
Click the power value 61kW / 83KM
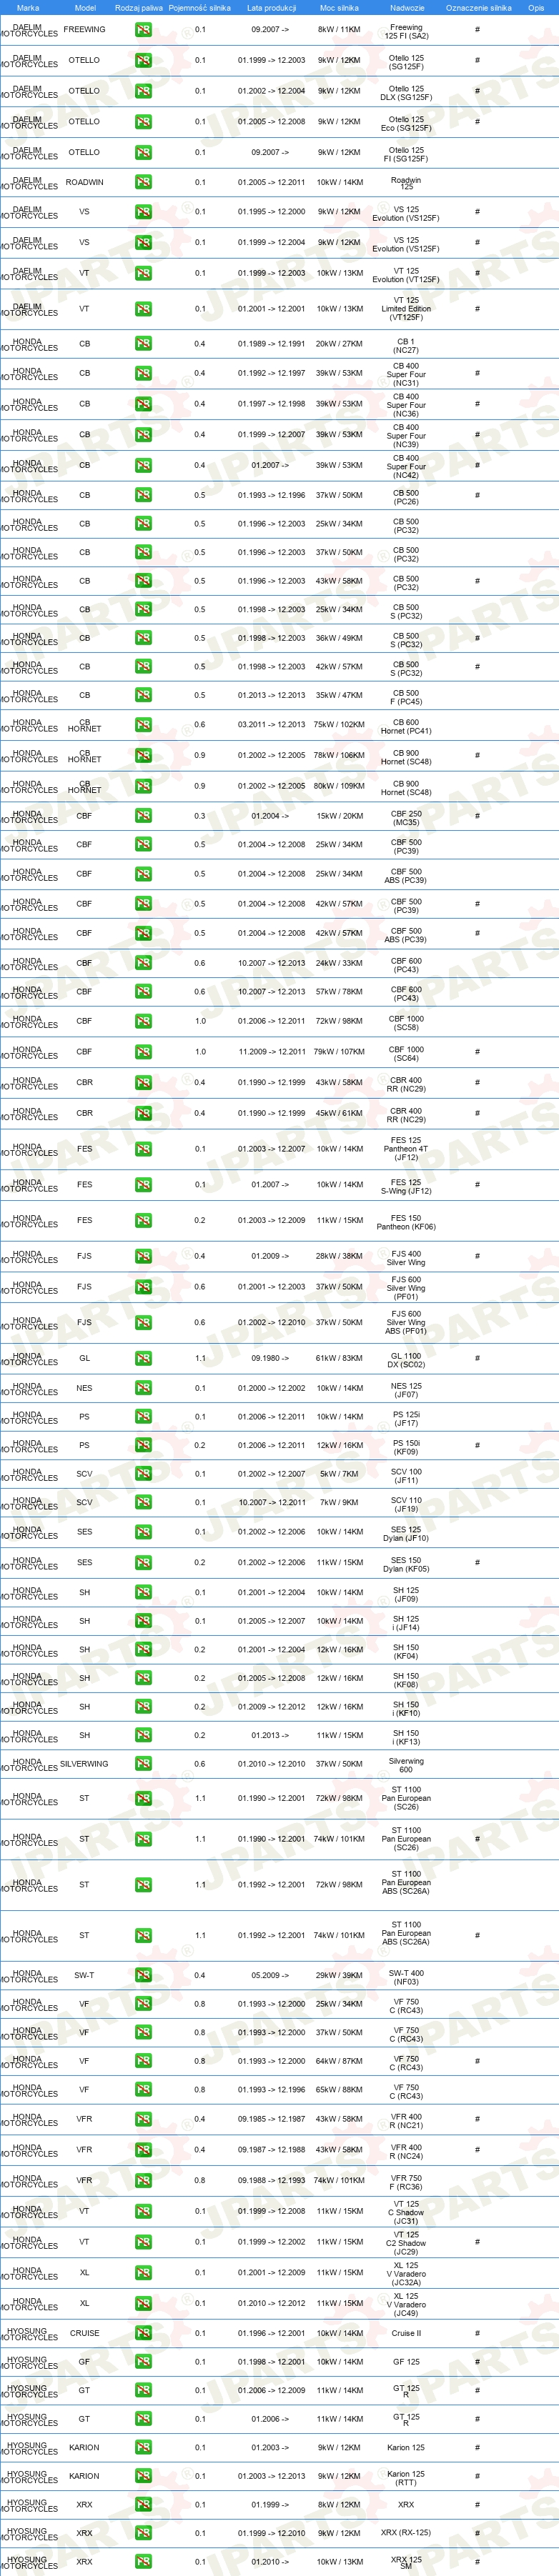[340, 1359]
